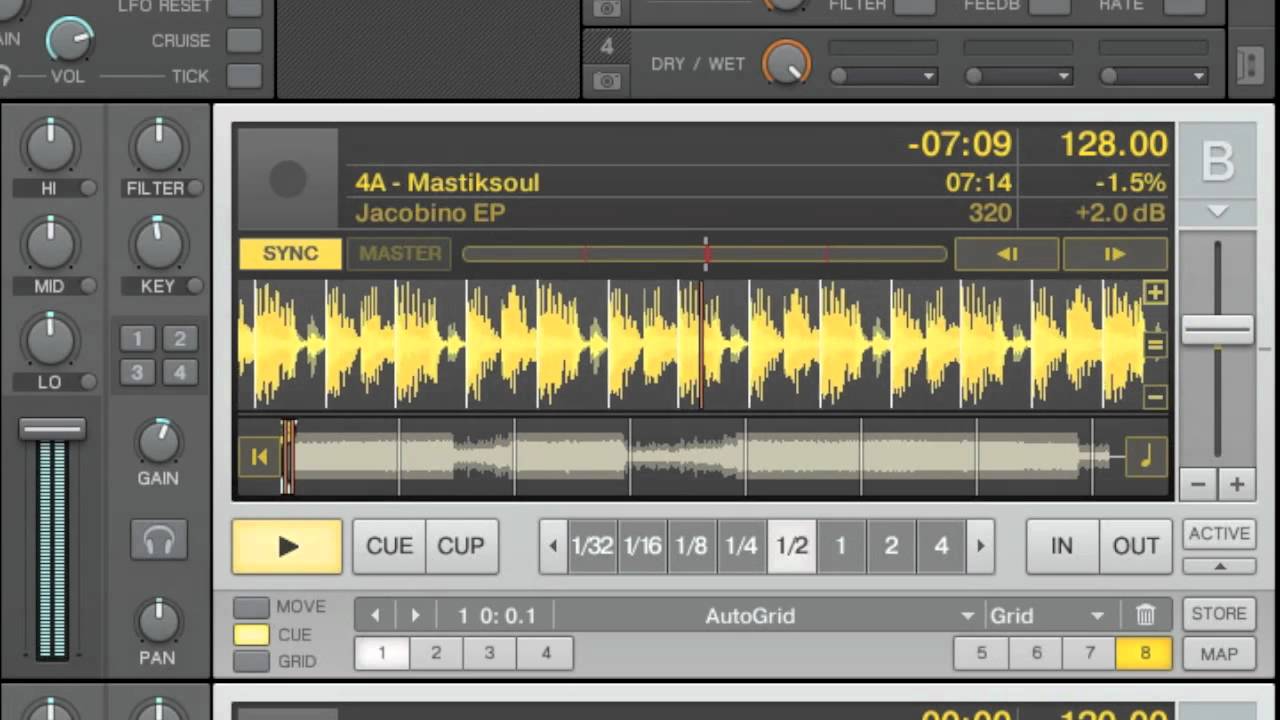Screen dimensions: 1280x720
Task: Open the AutoGrid name dropdown
Action: pyautogui.click(x=768, y=616)
